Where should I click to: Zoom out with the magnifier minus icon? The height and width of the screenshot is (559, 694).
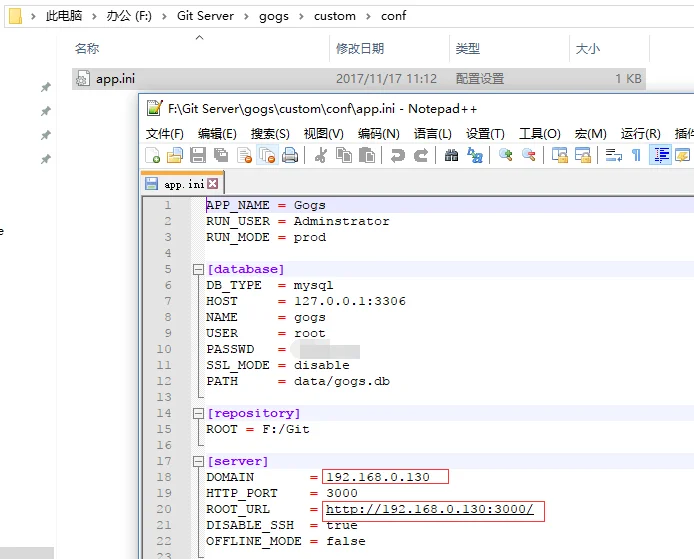pos(528,155)
